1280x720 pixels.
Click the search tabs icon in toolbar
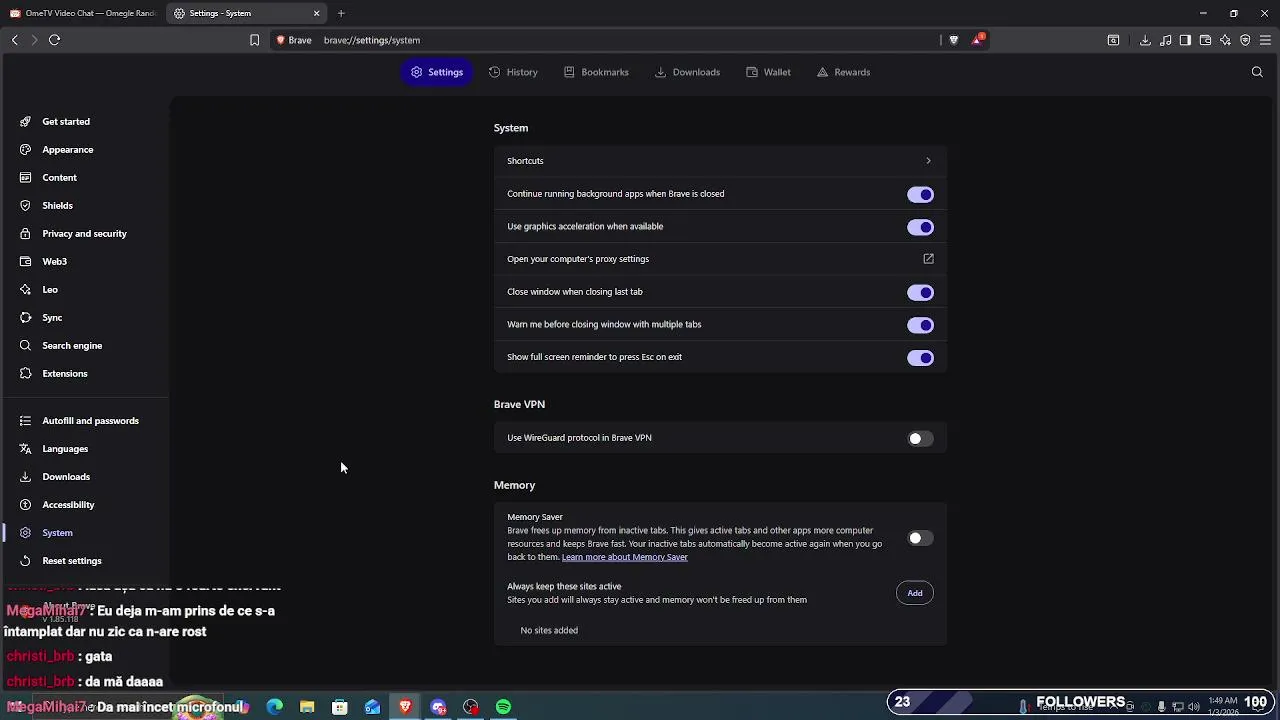(x=1113, y=40)
